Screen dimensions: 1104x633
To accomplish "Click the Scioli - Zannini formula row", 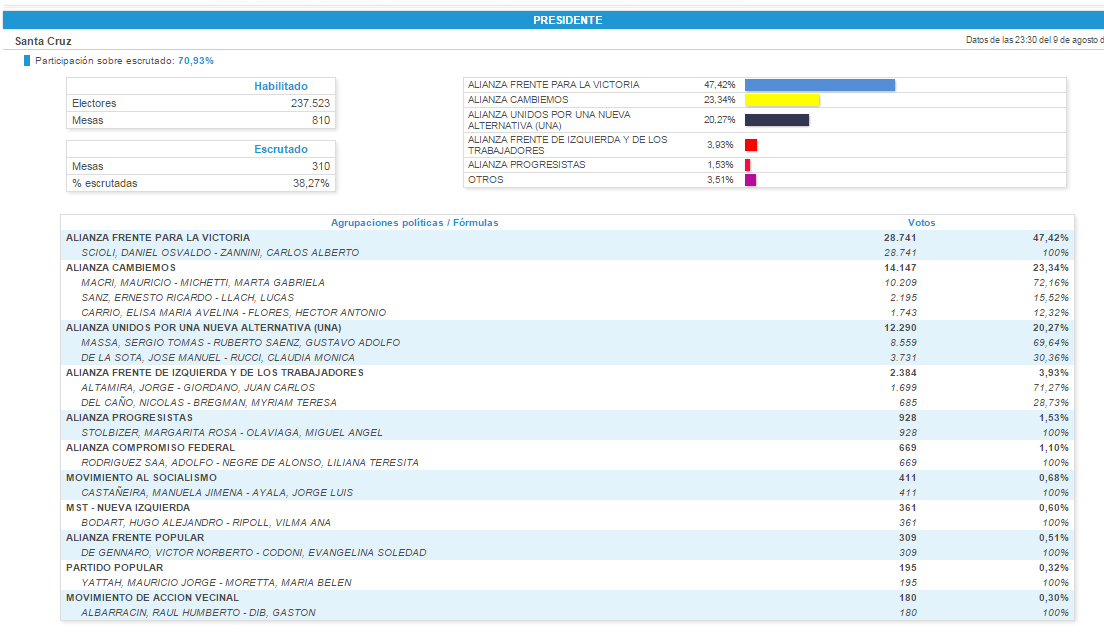I will [567, 253].
